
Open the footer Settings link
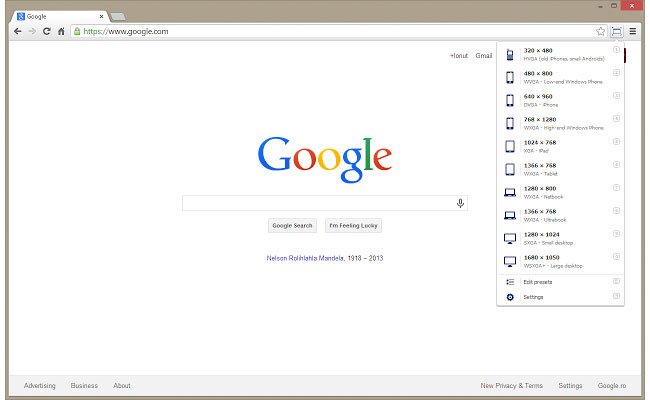click(570, 385)
